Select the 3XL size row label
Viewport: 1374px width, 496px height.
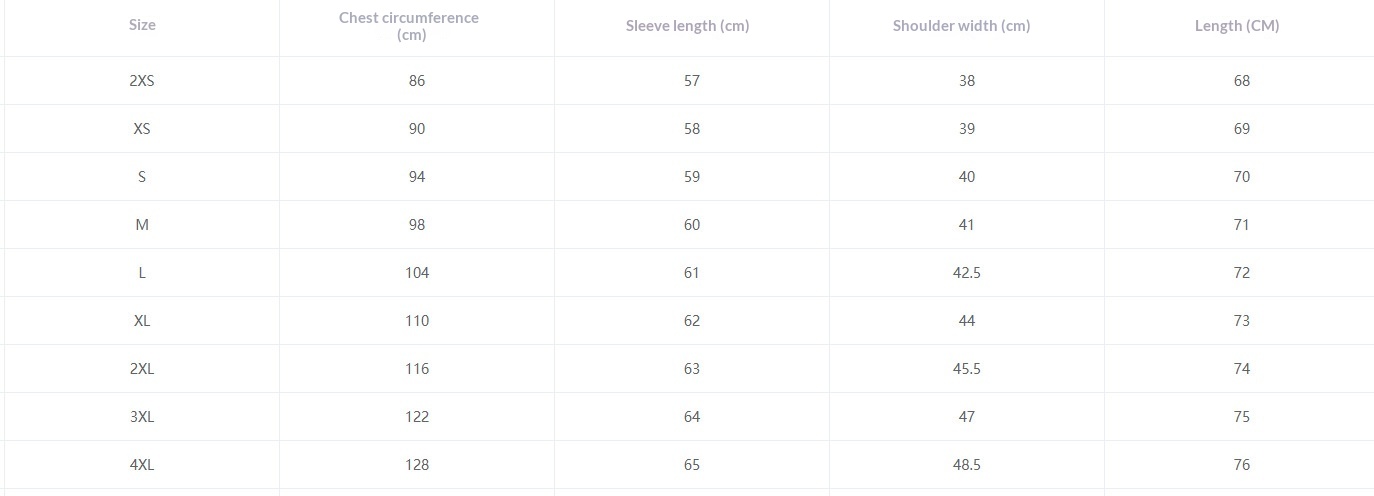(x=142, y=417)
